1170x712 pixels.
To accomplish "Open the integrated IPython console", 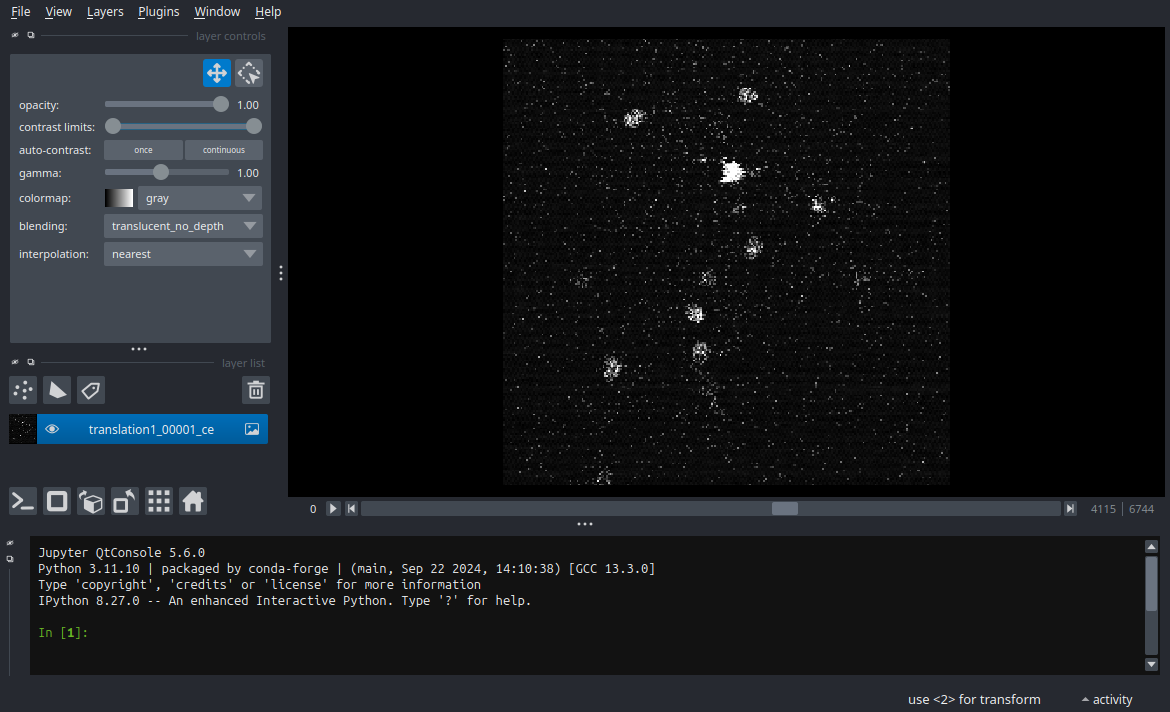I will [x=22, y=501].
